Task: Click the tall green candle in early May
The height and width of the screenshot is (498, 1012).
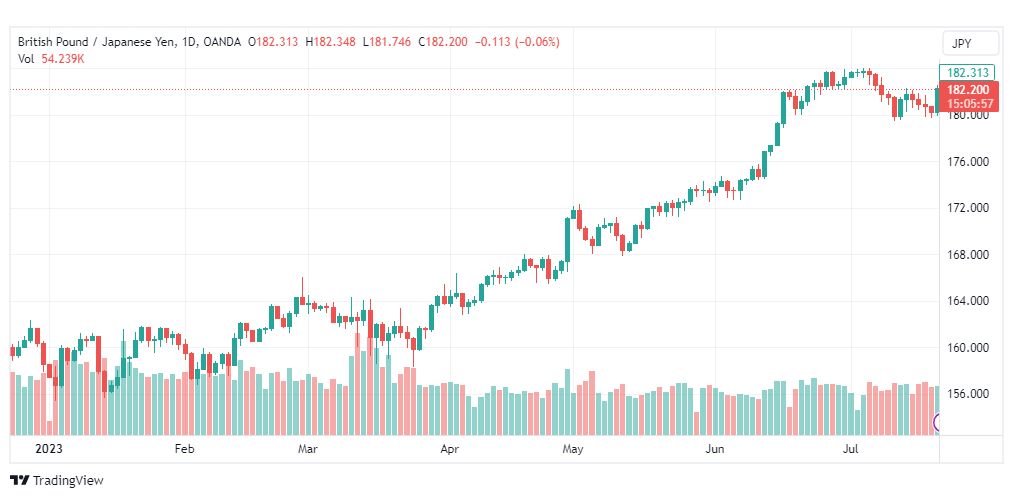Action: (567, 239)
